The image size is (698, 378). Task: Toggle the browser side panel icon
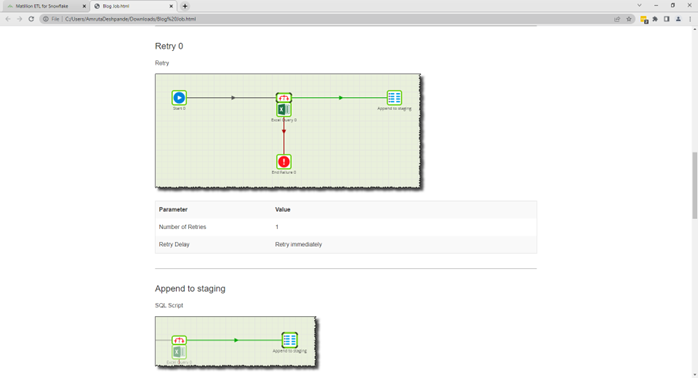tap(666, 19)
